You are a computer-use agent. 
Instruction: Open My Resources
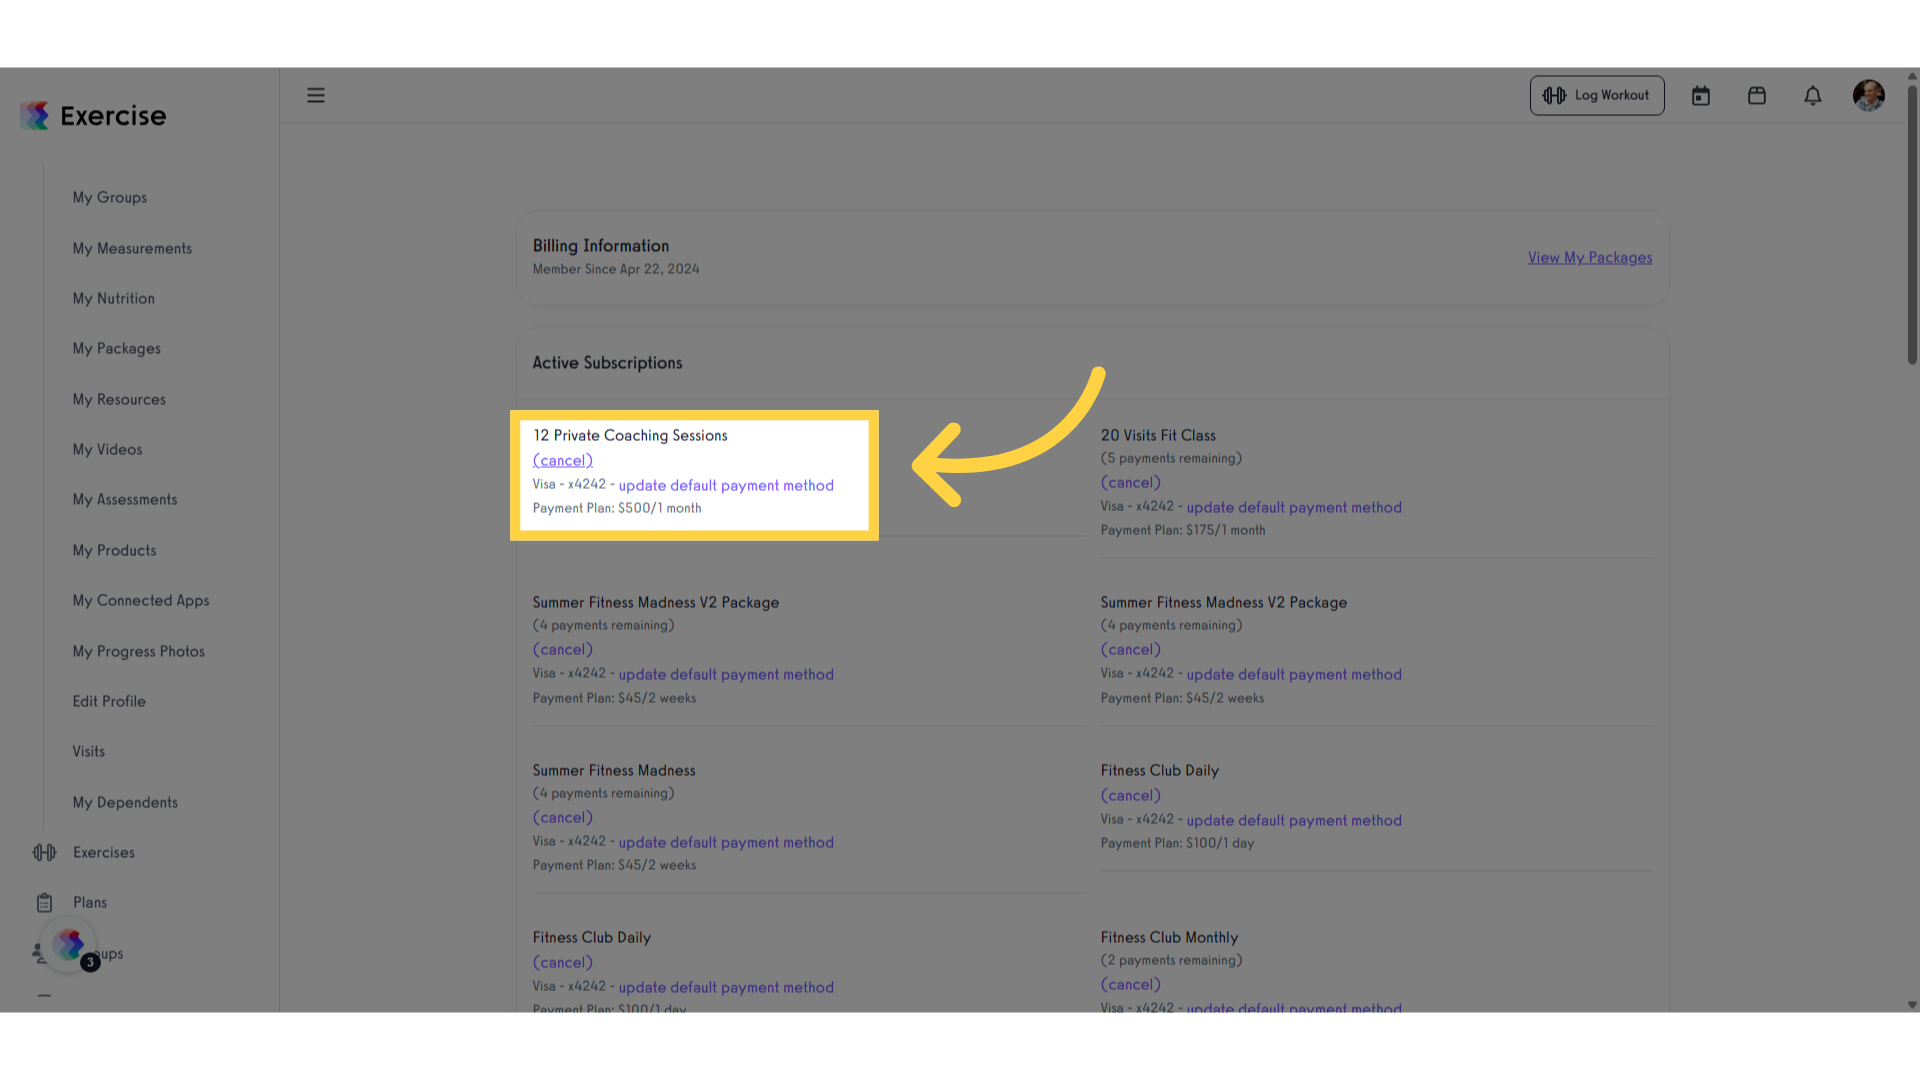(x=119, y=399)
